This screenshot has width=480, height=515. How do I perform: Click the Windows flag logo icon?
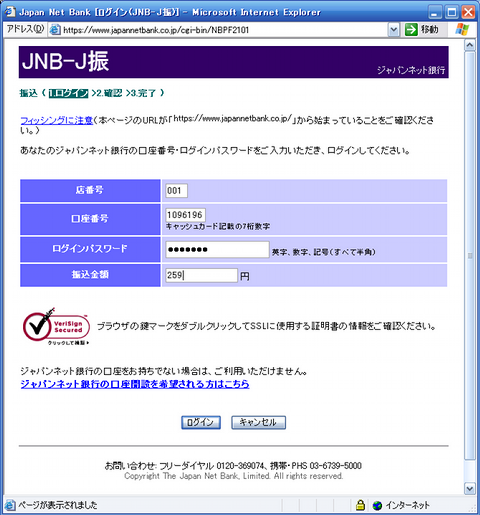462,29
